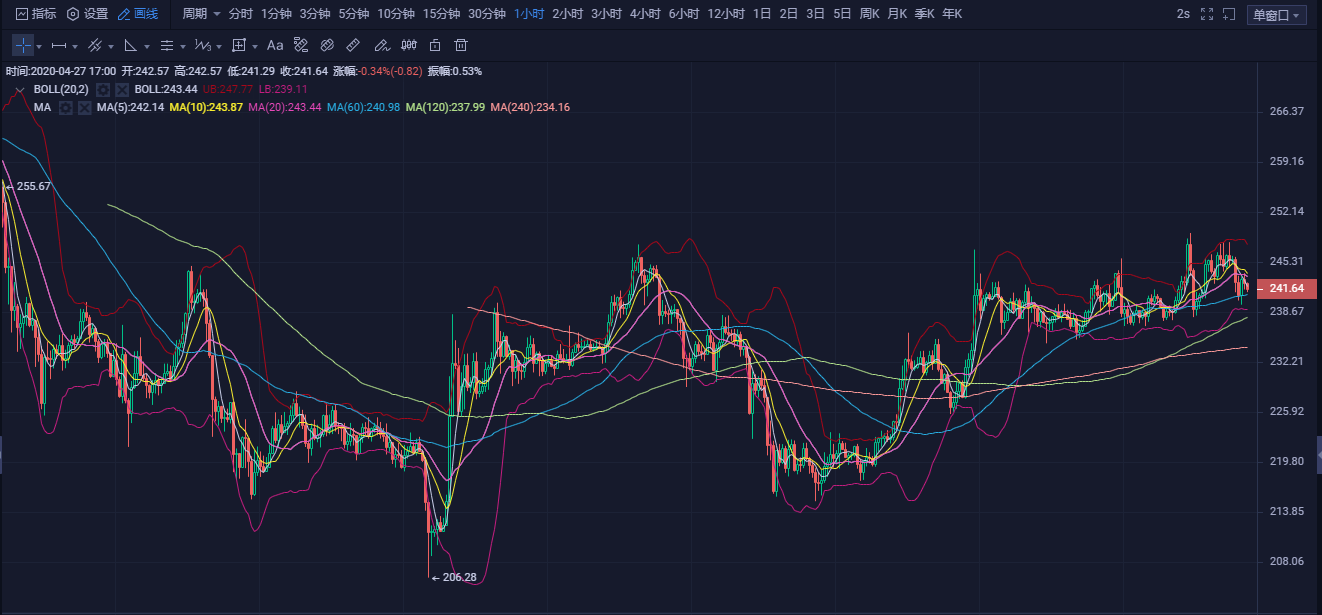1322x615 pixels.
Task: Open the 单窗口 window layout dropdown
Action: [1277, 15]
